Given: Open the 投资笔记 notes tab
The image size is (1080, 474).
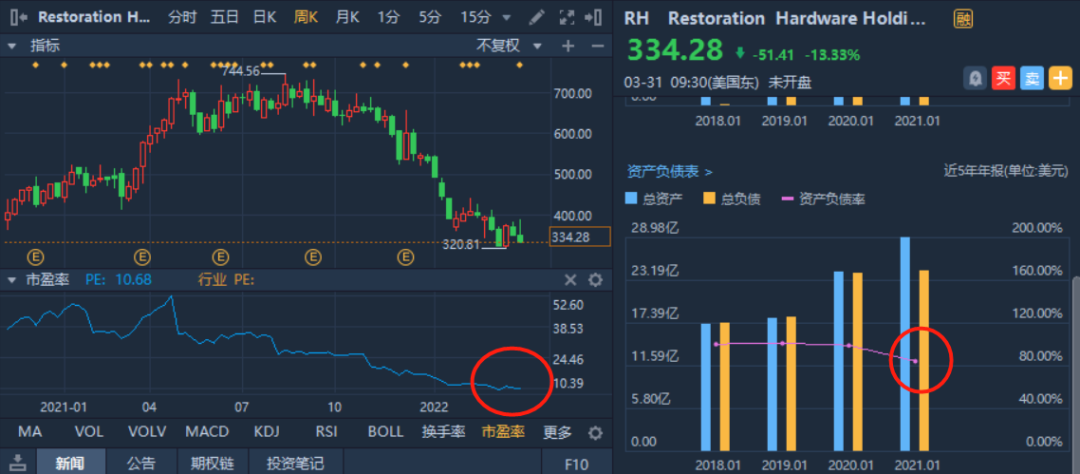Looking at the screenshot, I should click(295, 463).
